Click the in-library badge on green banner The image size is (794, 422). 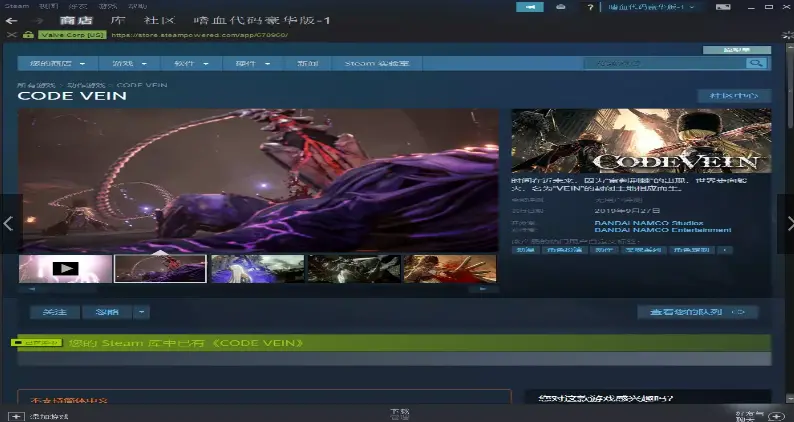coord(36,343)
